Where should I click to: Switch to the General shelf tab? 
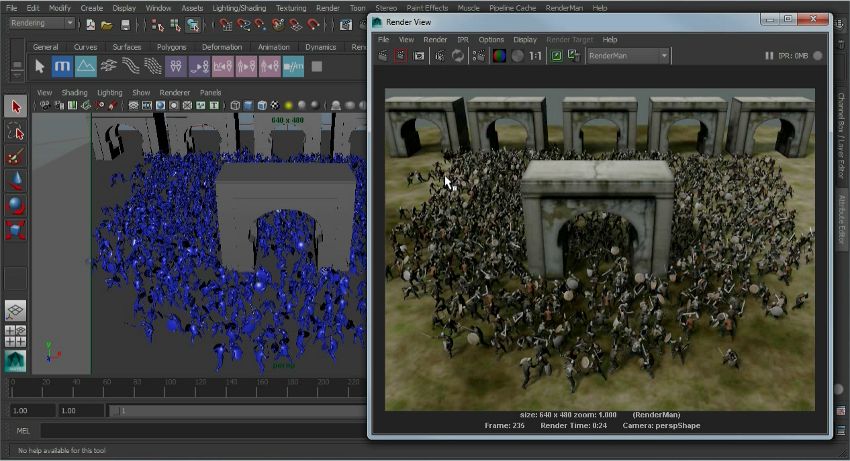pyautogui.click(x=46, y=47)
